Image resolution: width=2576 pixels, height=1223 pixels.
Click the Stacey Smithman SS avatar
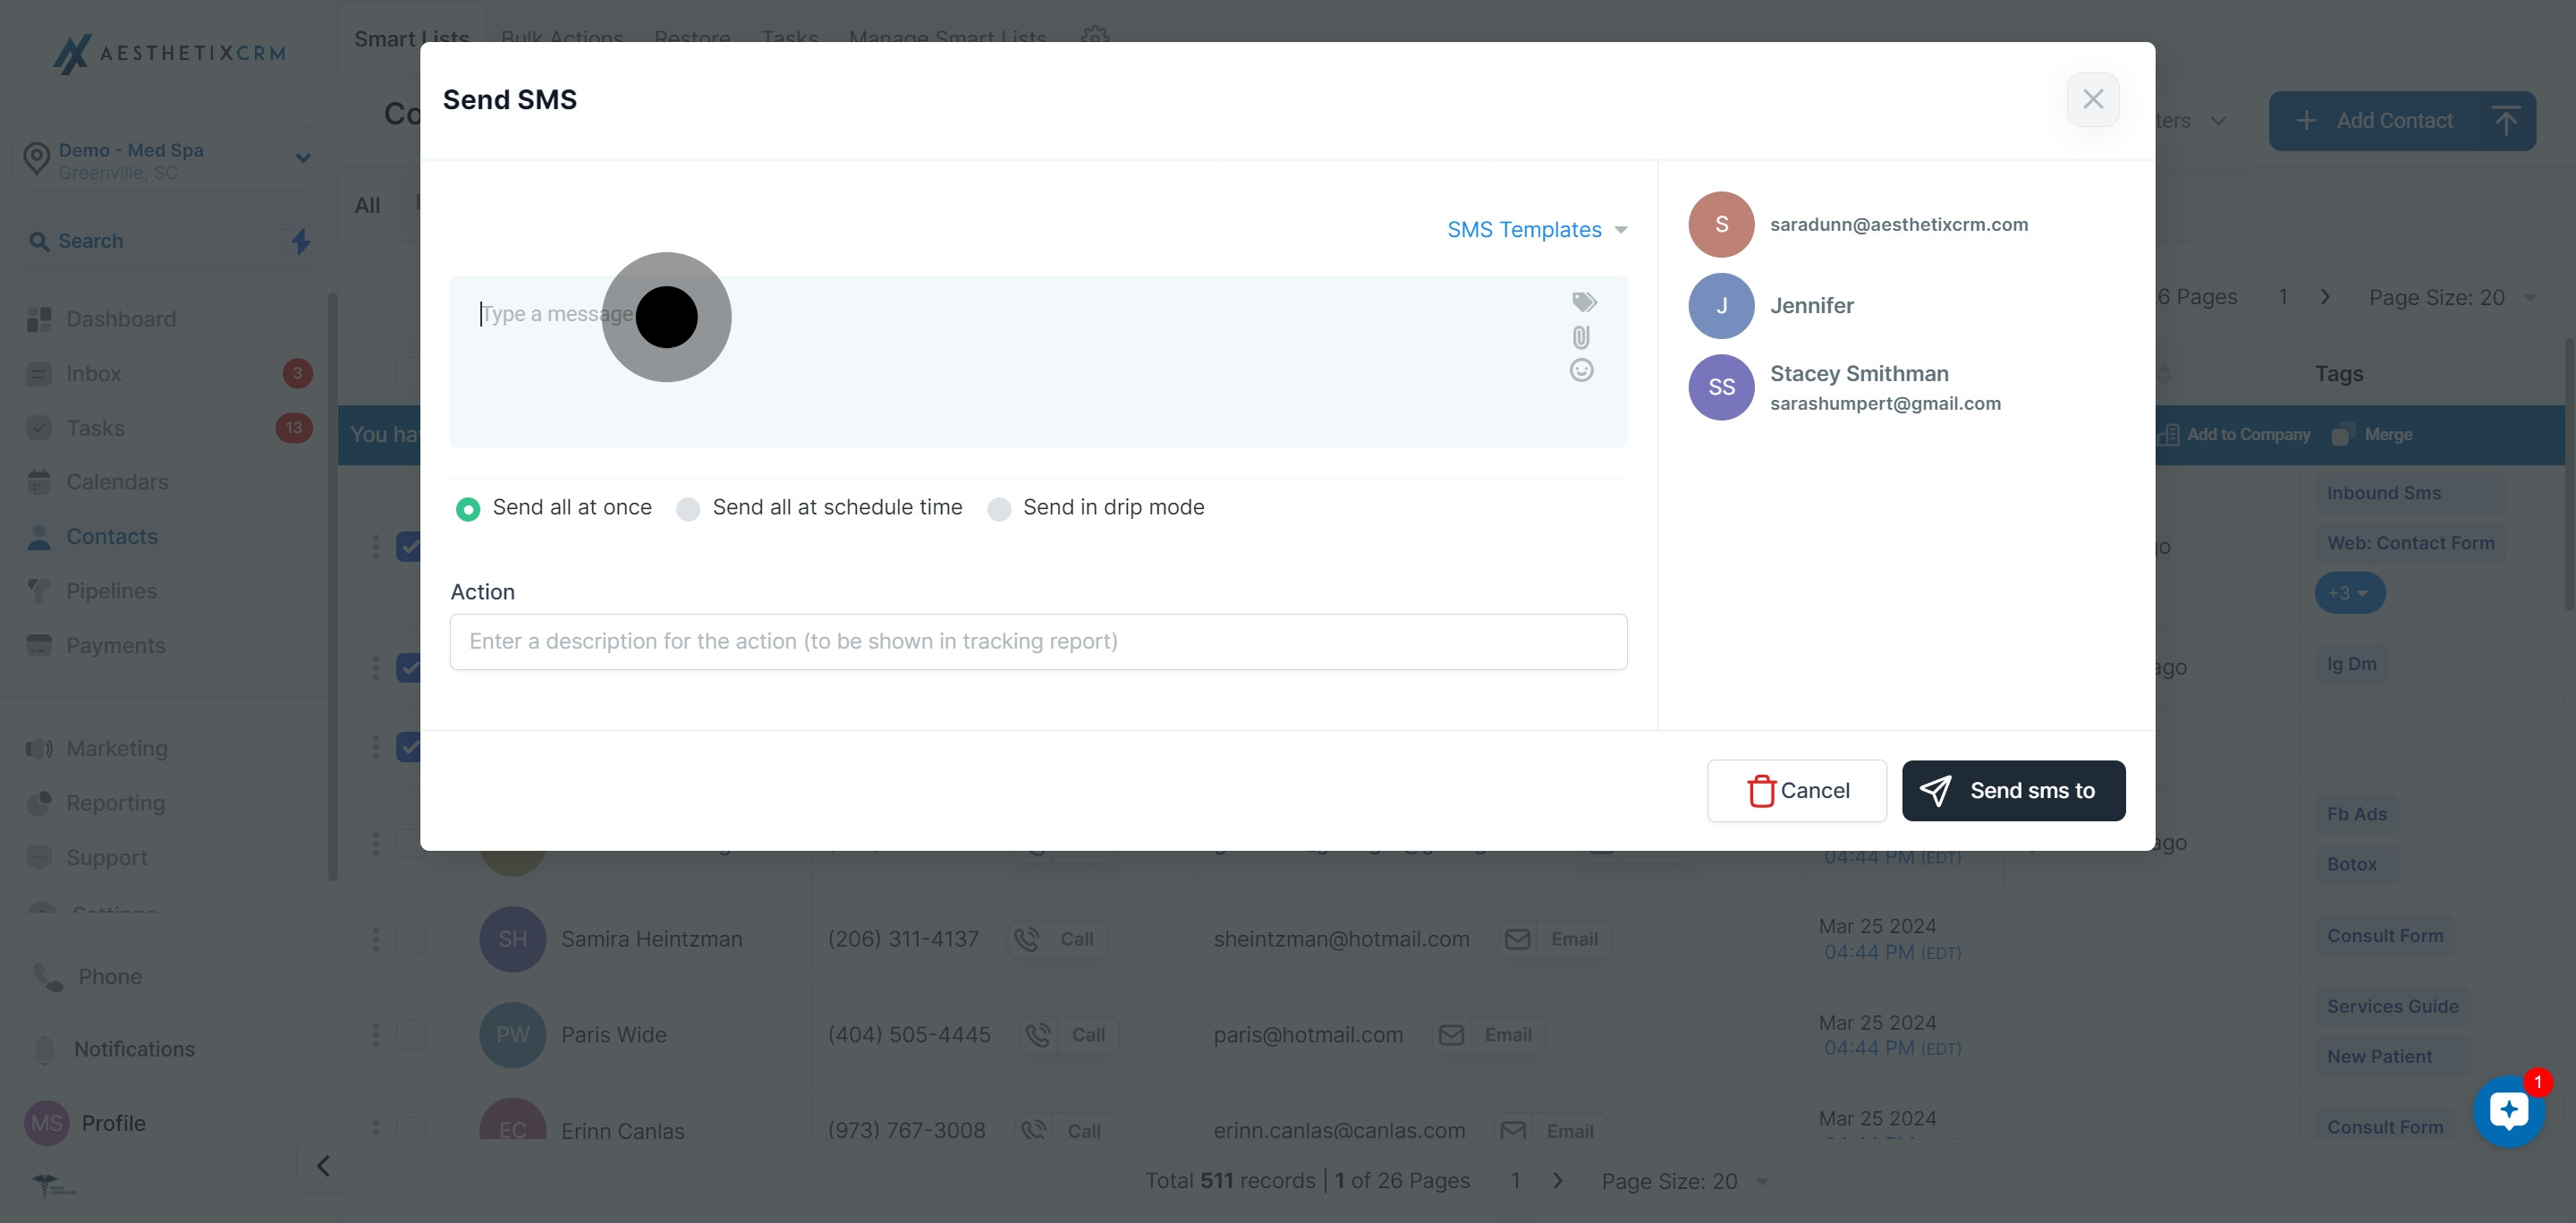(x=1721, y=387)
